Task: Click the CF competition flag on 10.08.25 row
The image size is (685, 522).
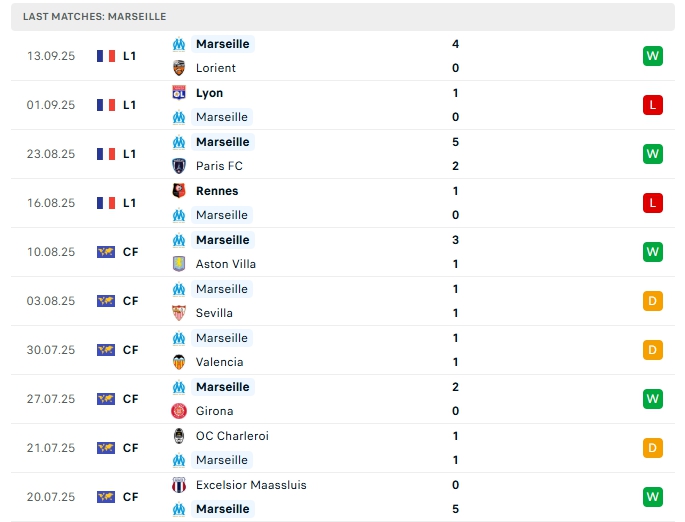Action: tap(106, 252)
